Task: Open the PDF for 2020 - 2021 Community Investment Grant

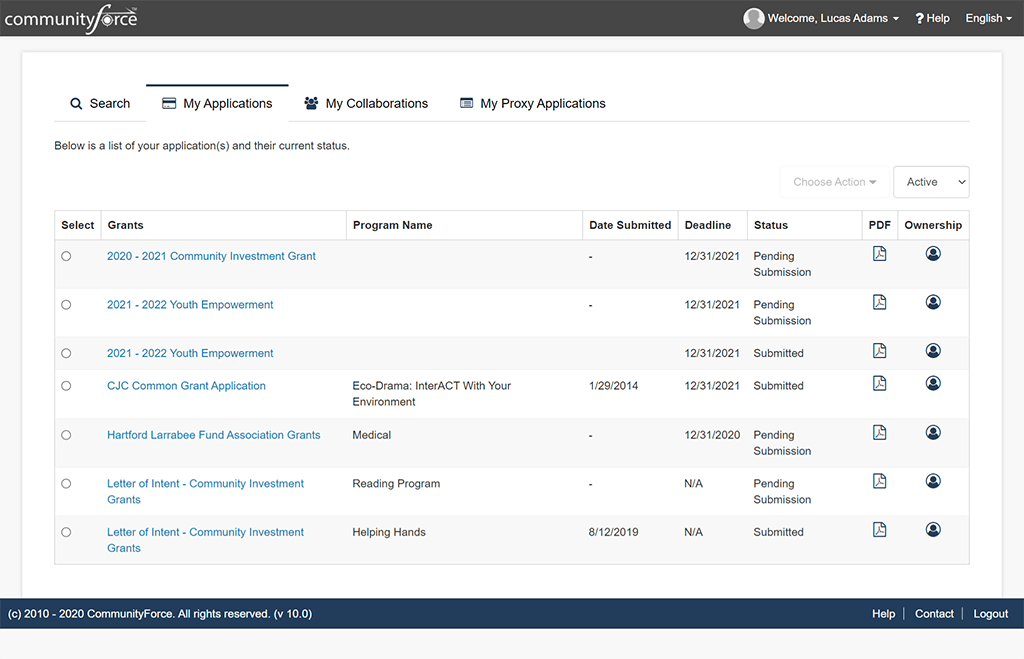Action: pyautogui.click(x=879, y=253)
